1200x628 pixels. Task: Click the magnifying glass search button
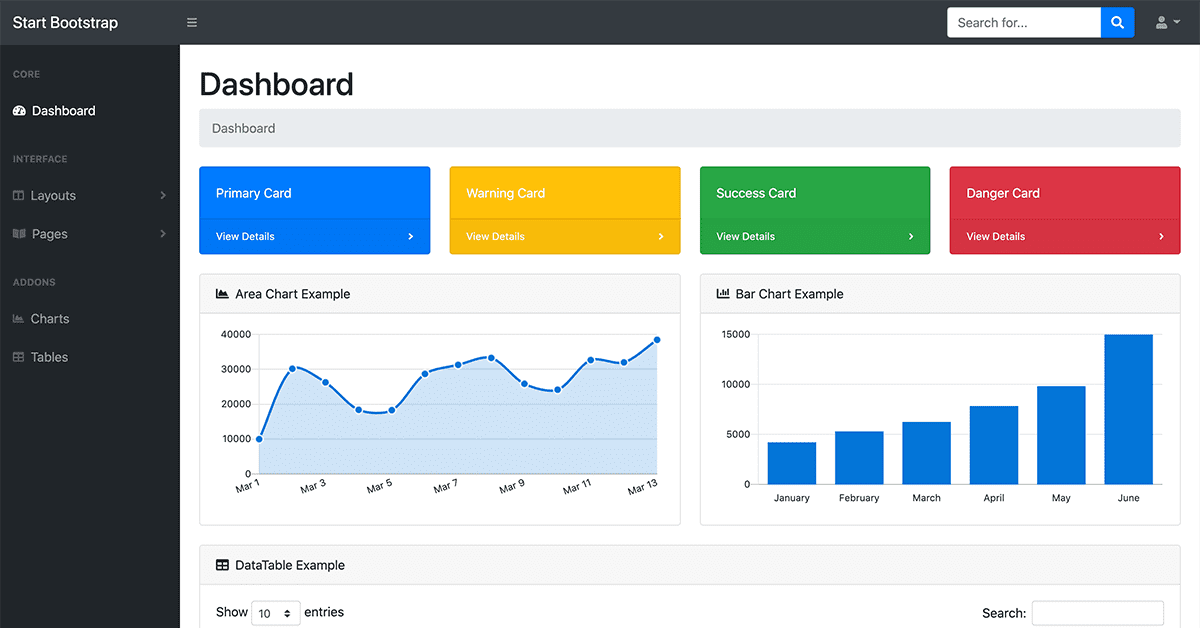tap(1117, 22)
